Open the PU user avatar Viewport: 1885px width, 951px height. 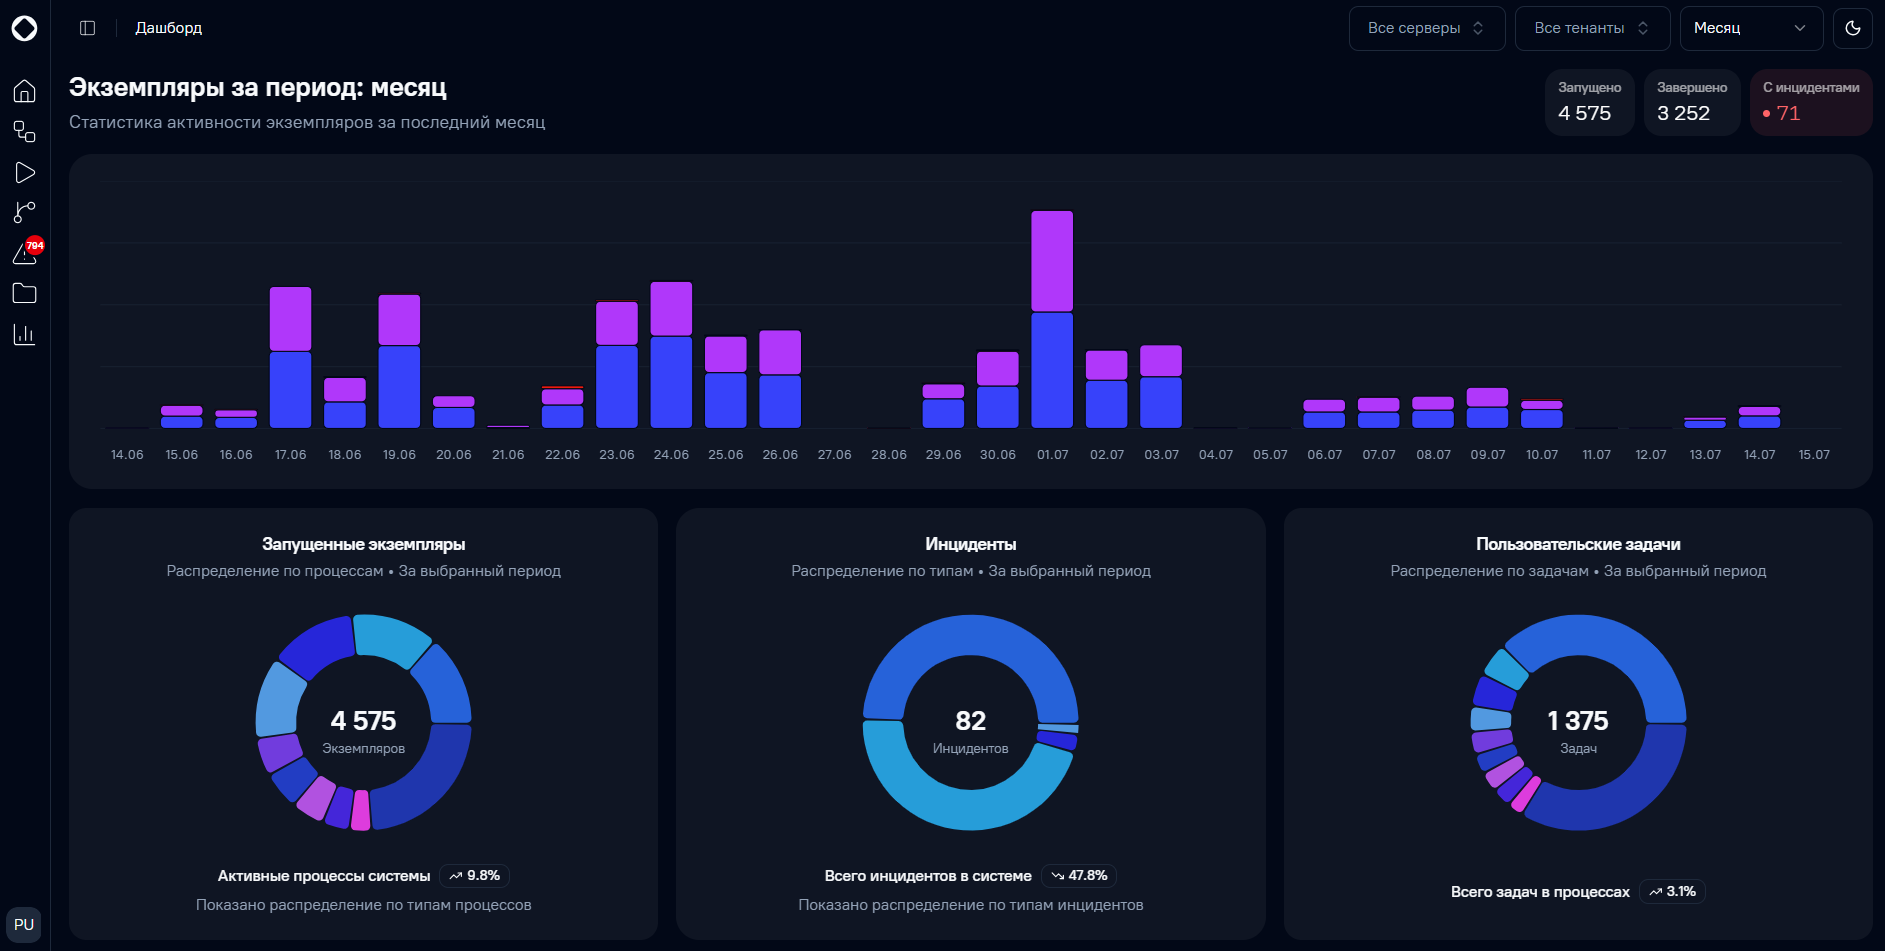(24, 924)
